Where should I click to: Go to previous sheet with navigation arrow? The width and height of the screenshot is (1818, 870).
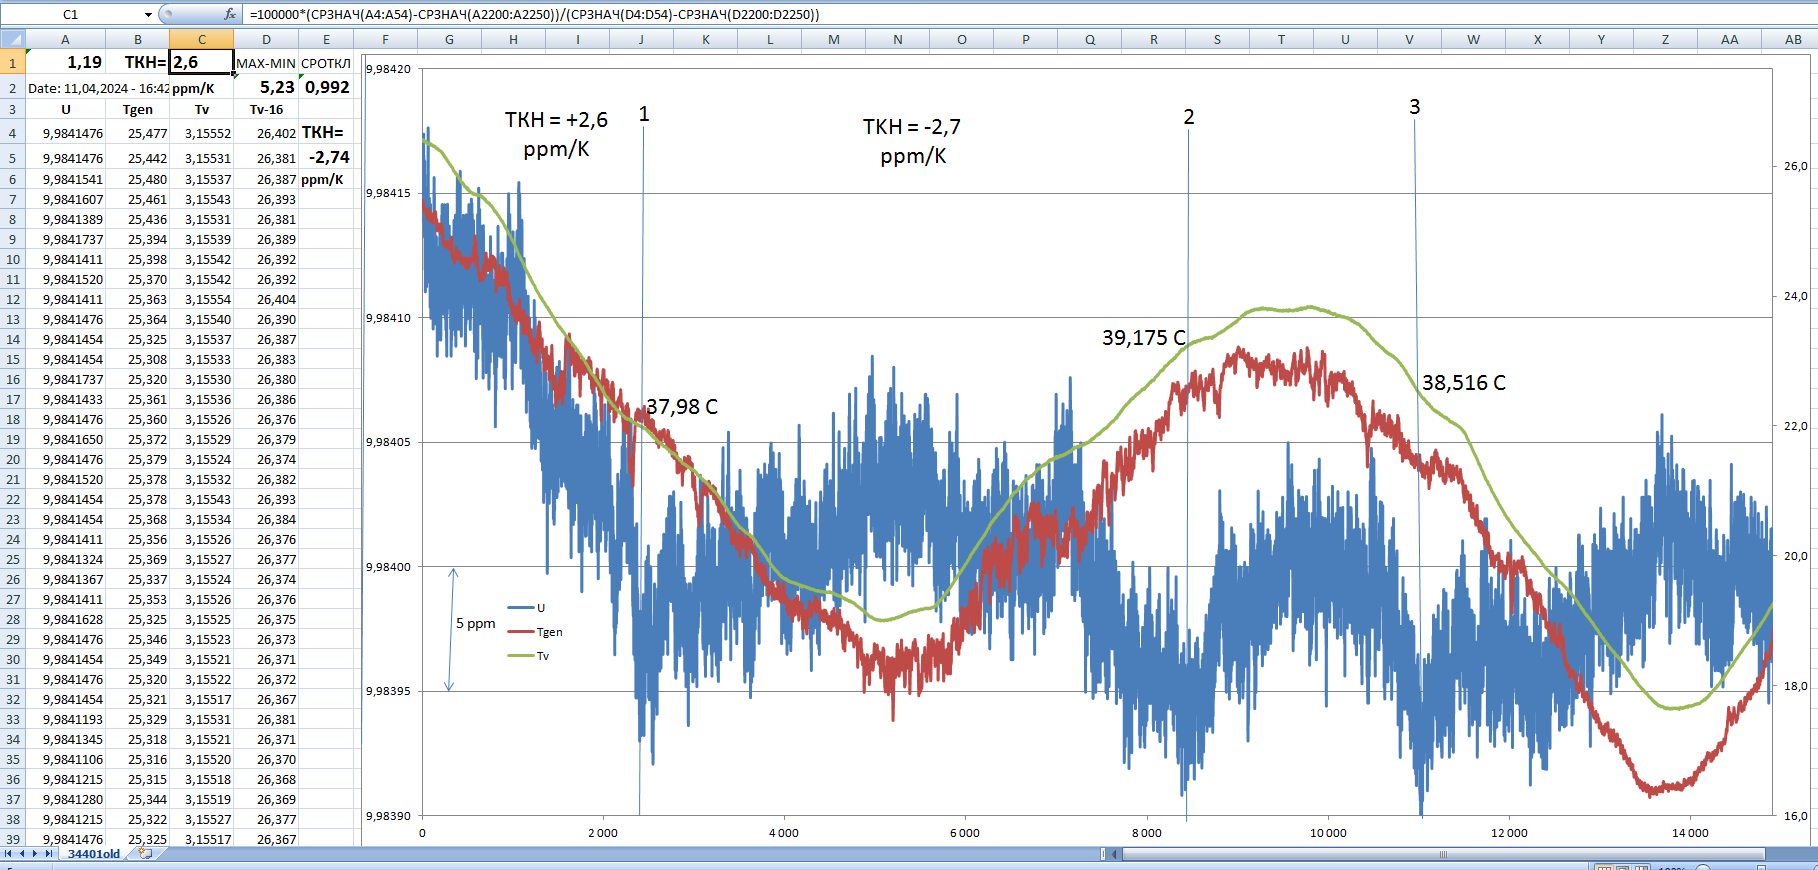click(22, 854)
